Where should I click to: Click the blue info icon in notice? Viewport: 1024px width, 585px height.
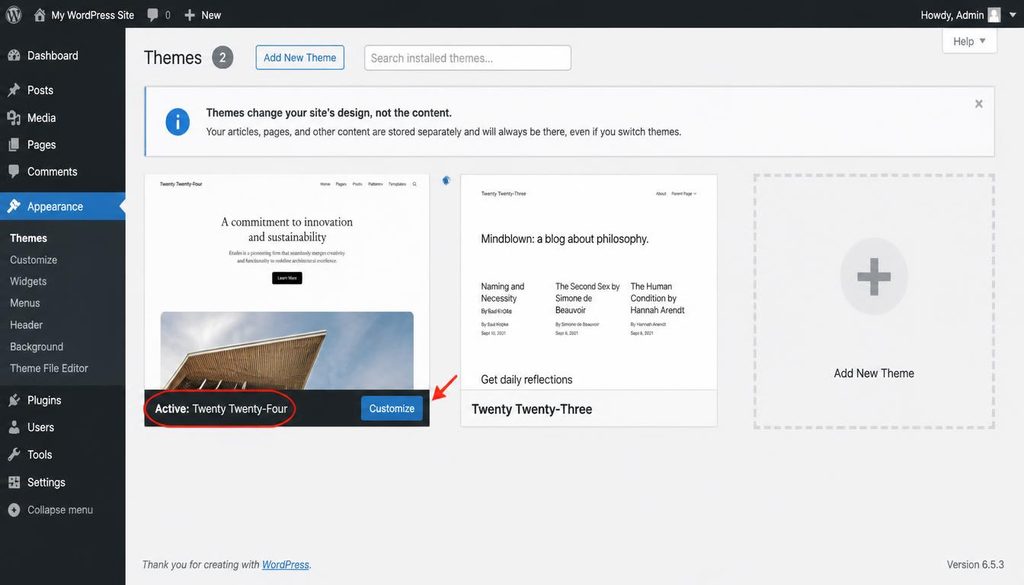click(x=177, y=122)
